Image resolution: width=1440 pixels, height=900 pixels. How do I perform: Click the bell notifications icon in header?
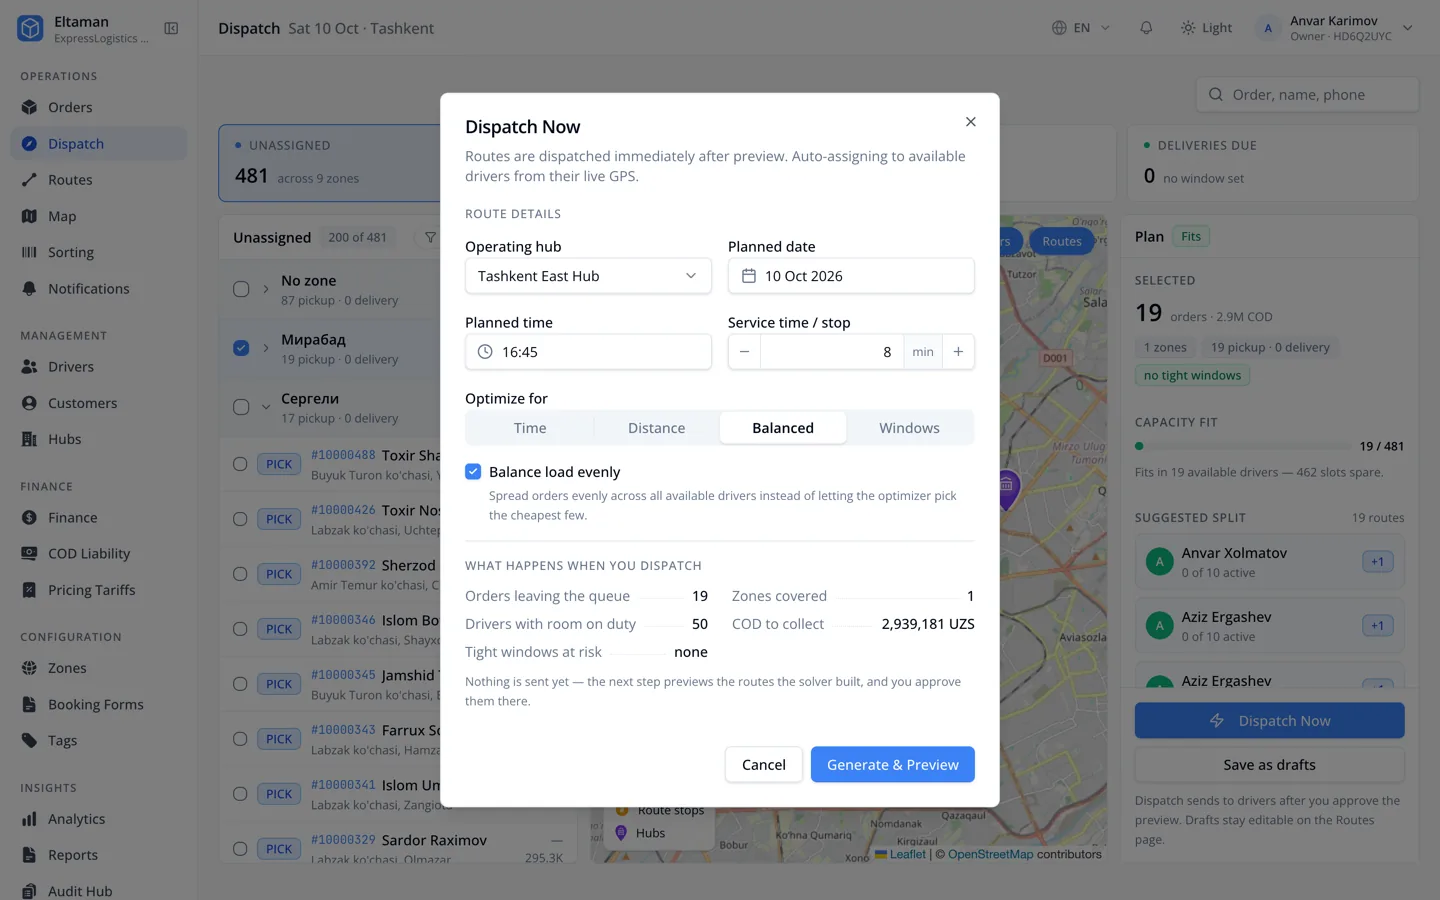click(x=1146, y=28)
